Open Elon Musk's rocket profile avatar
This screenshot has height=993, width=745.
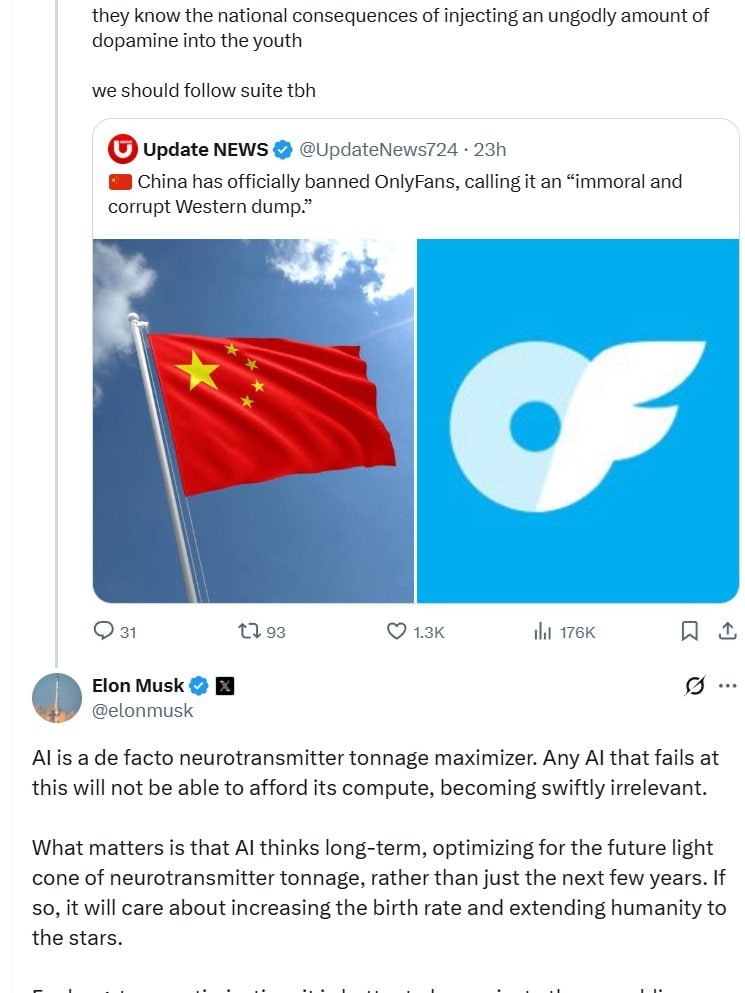point(57,697)
